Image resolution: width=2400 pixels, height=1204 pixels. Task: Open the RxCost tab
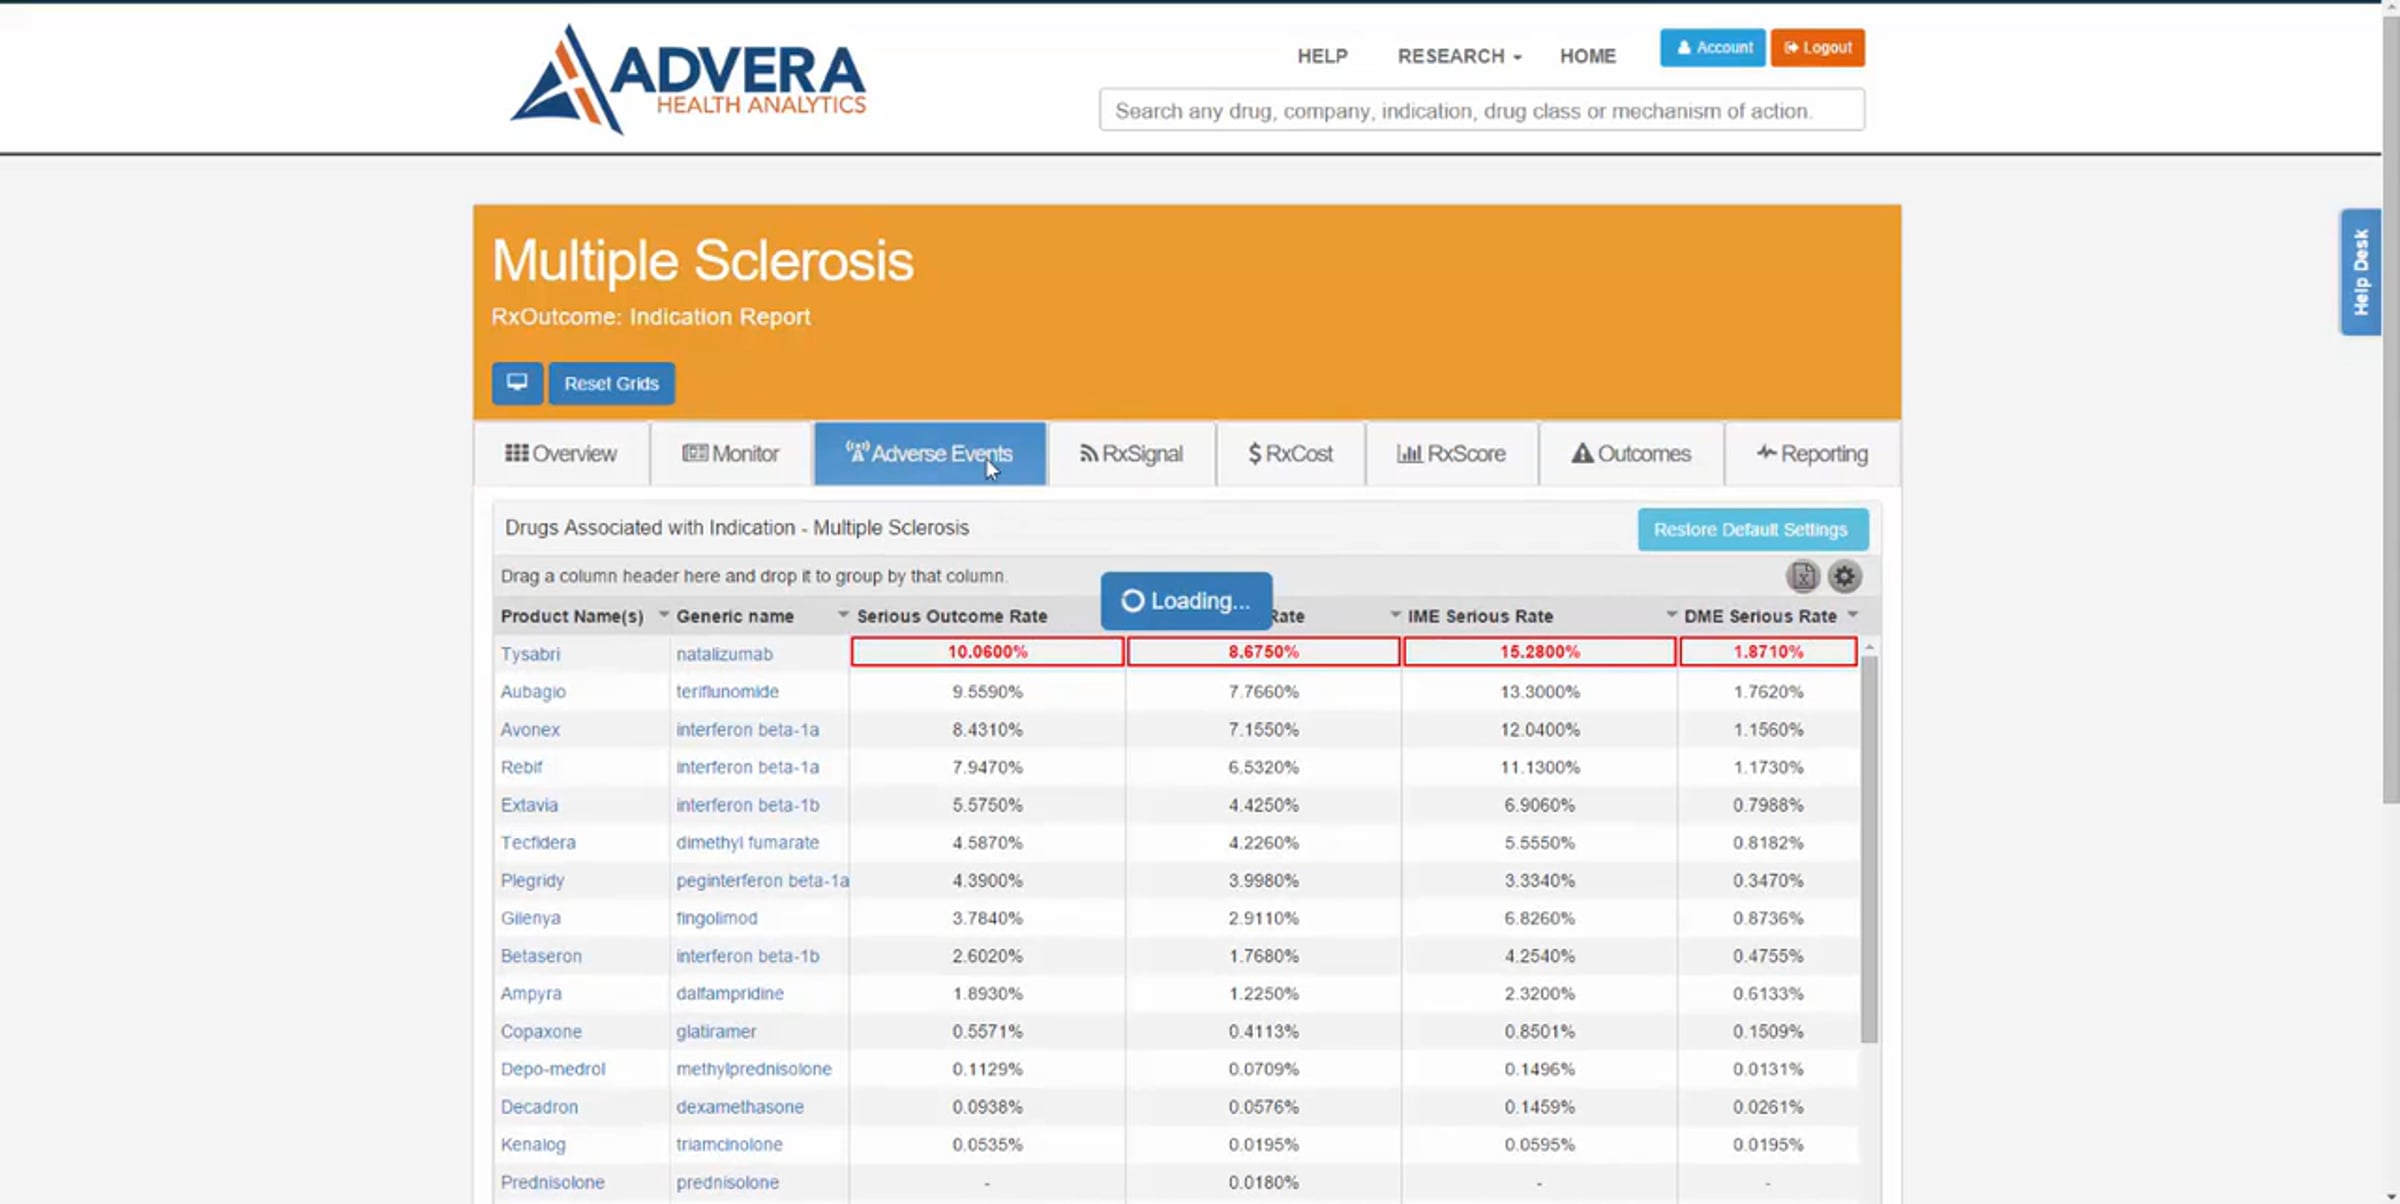(x=1290, y=453)
